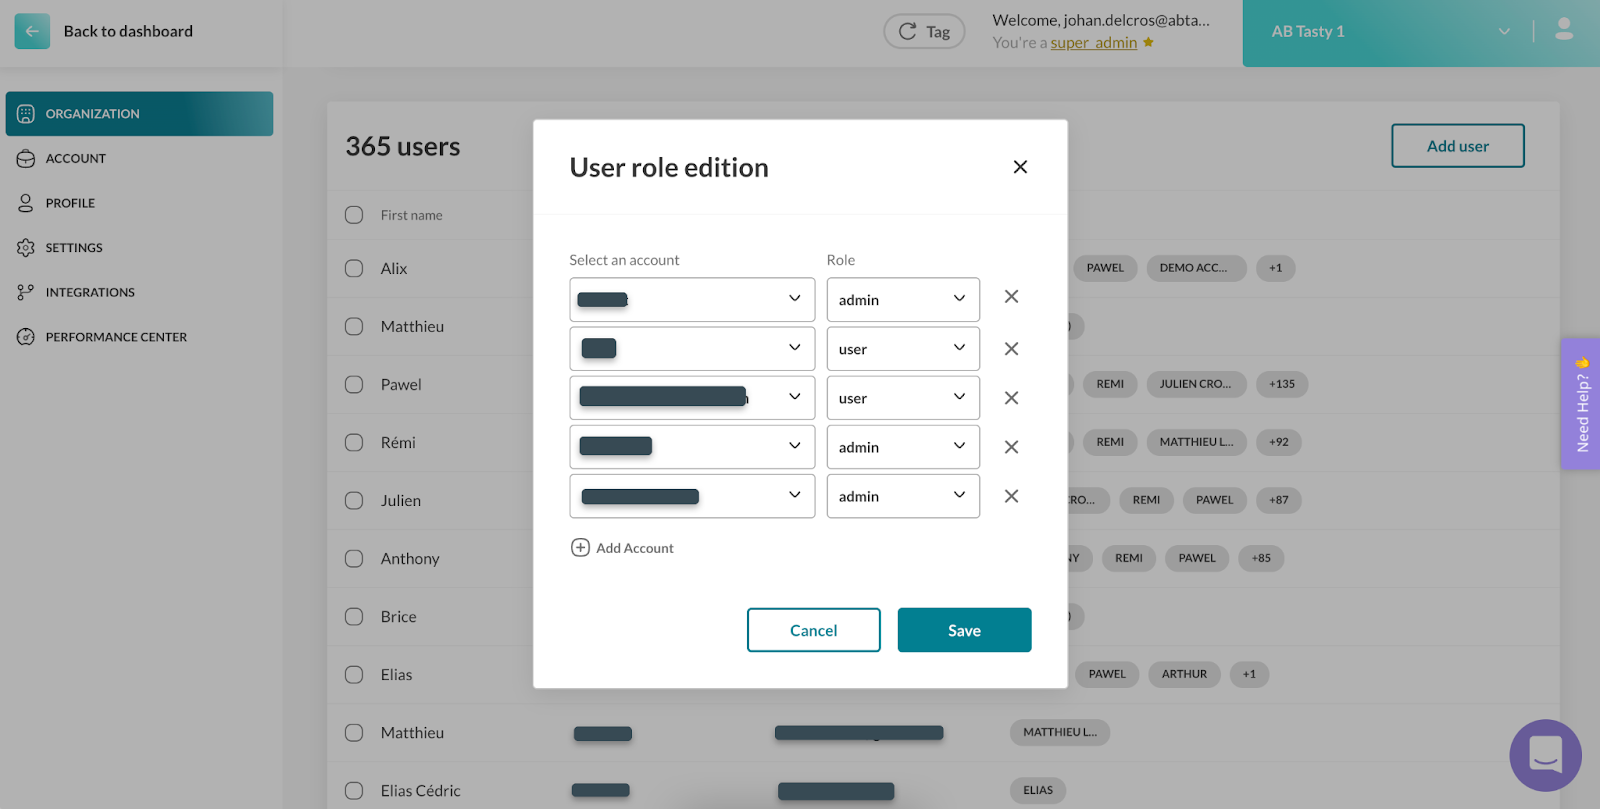Expand the first row's admin role dropdown
This screenshot has height=809, width=1600.
[x=902, y=300]
